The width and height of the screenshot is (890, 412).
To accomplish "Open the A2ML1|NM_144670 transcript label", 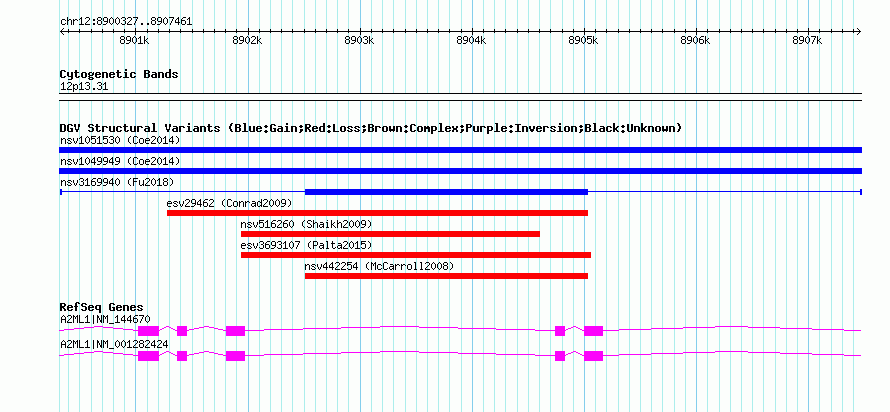I will tap(105, 319).
